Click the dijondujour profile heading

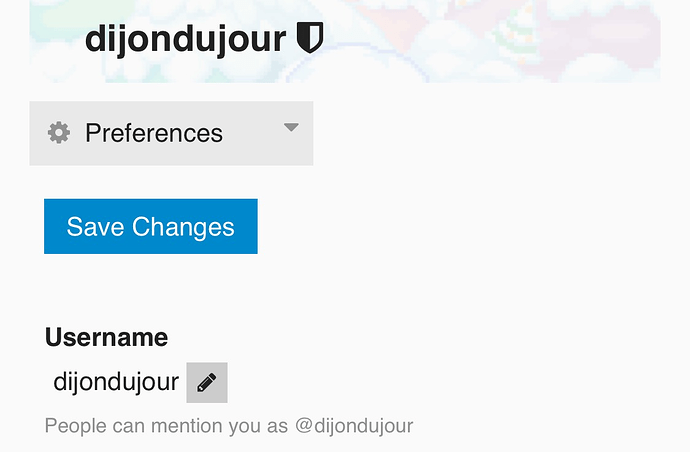click(x=187, y=39)
